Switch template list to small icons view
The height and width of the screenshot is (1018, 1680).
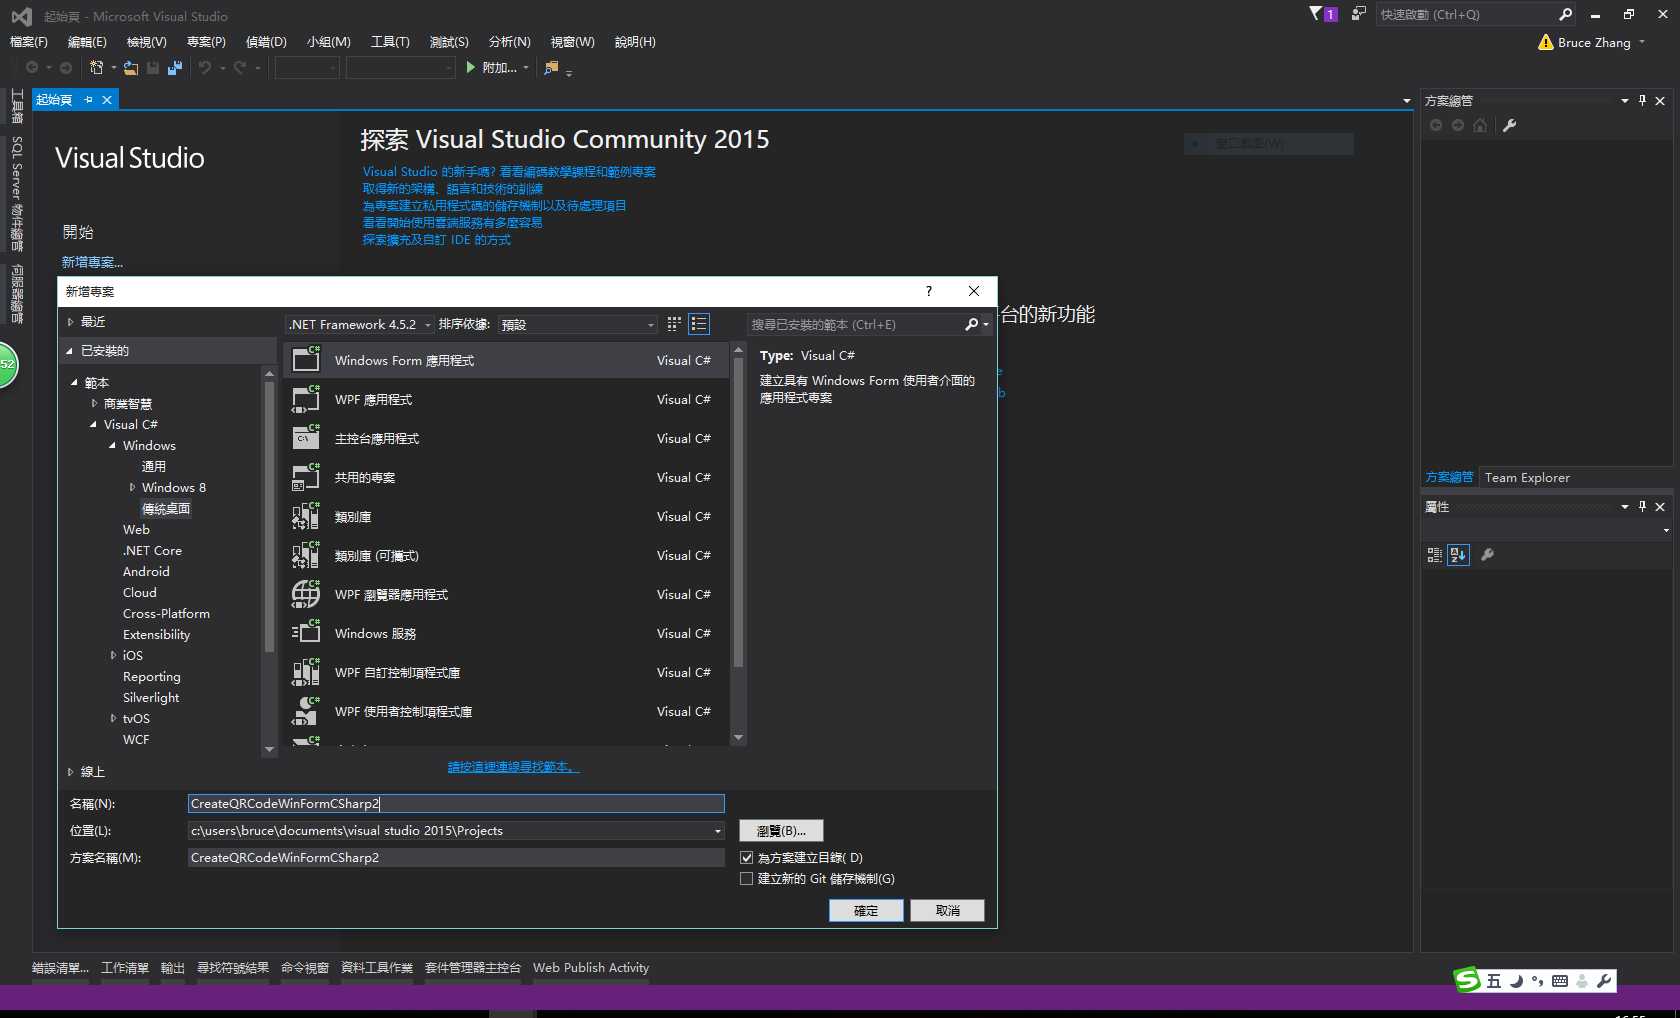click(x=674, y=324)
